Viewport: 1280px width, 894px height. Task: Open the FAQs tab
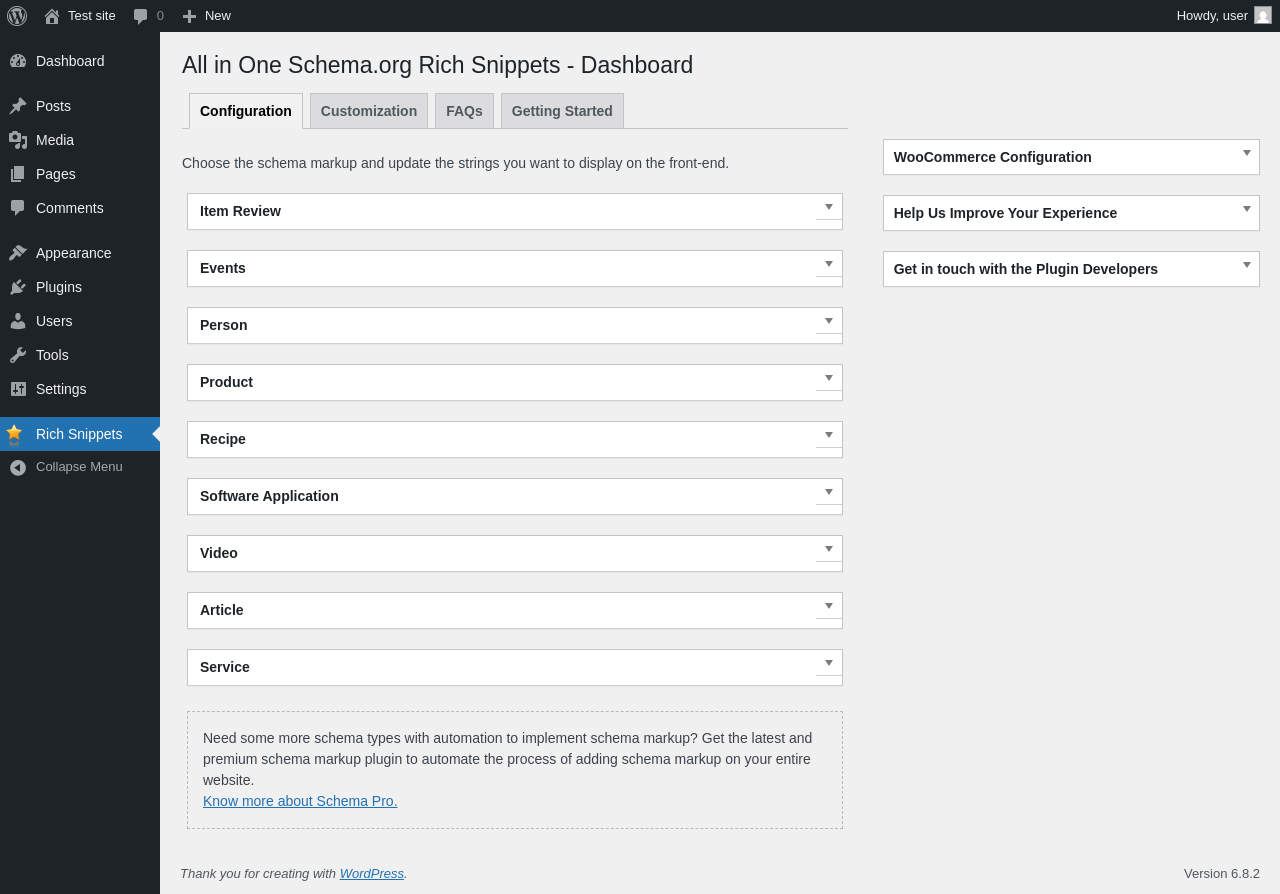tap(464, 111)
